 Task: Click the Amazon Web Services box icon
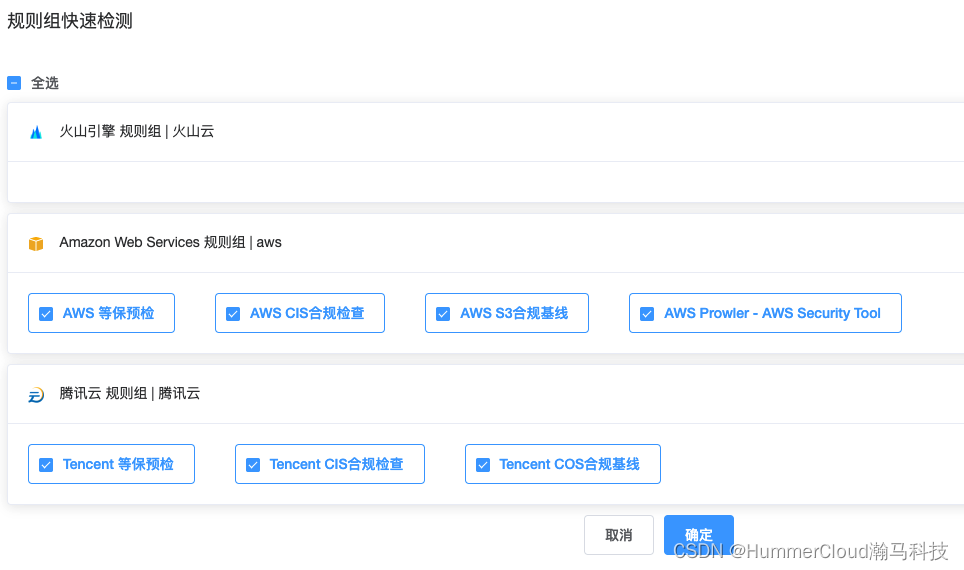36,243
